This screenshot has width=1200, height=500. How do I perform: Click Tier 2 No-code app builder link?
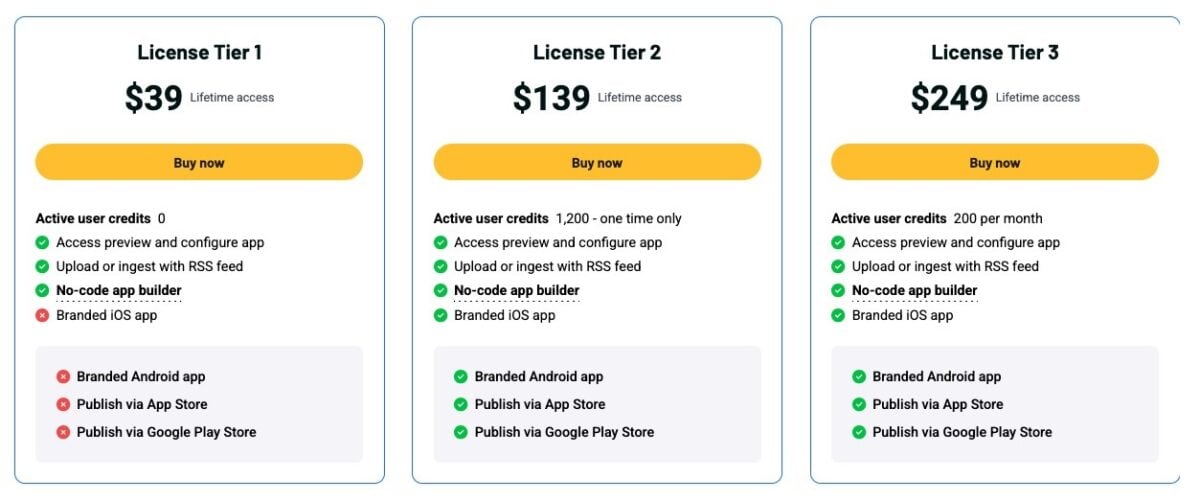pos(517,291)
